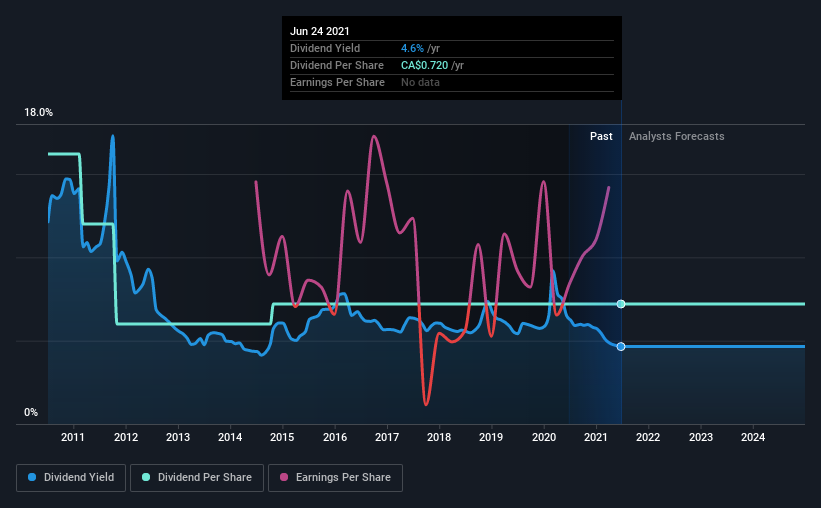821x508 pixels.
Task: Click the 2018 x-axis label
Action: 439,437
